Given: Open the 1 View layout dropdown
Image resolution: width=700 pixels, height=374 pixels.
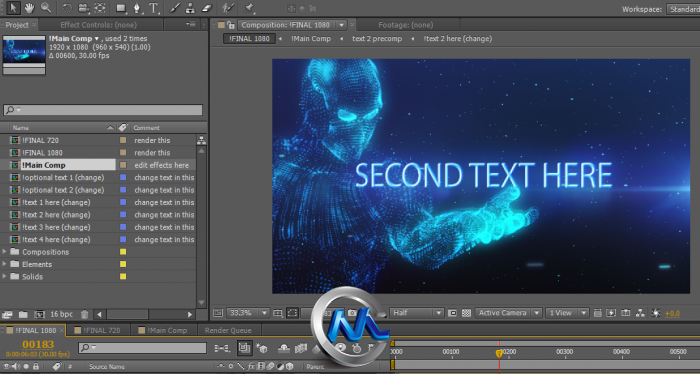Looking at the screenshot, I should [x=567, y=313].
